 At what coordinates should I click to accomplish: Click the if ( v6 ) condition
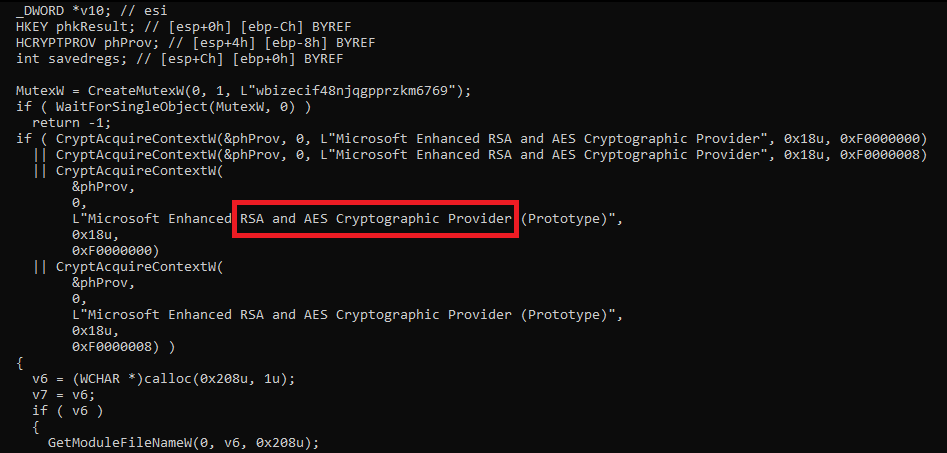(x=63, y=410)
